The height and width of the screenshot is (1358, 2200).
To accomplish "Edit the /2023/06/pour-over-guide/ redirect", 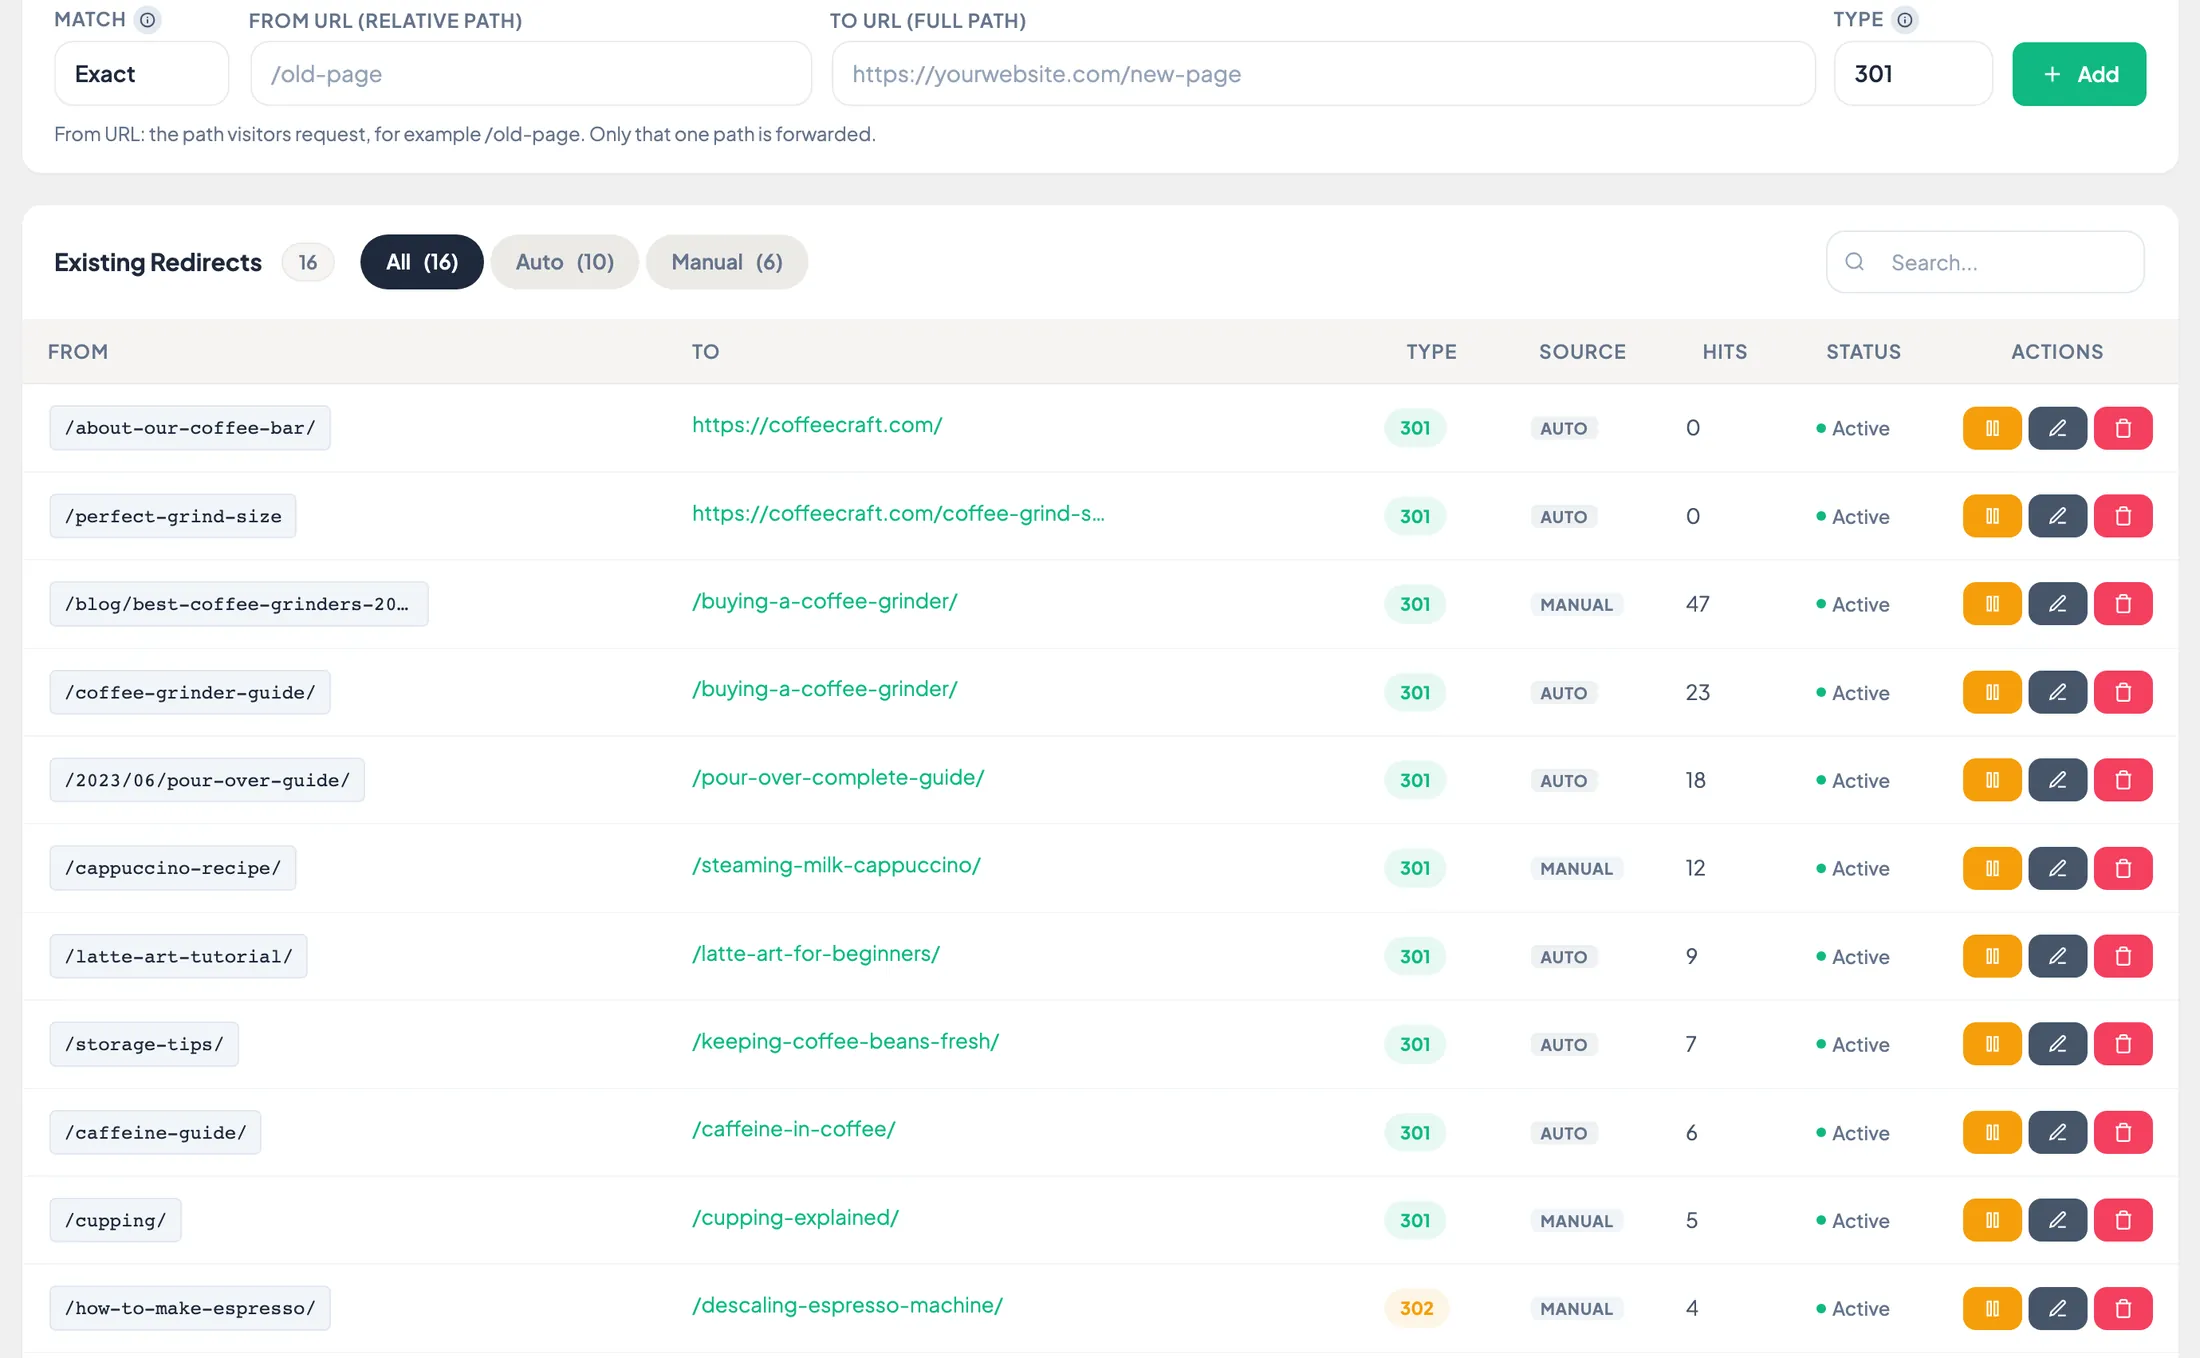I will 2057,780.
